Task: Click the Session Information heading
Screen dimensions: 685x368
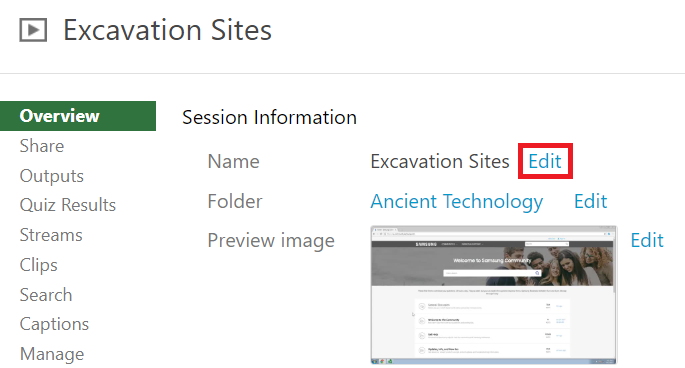Action: click(270, 118)
